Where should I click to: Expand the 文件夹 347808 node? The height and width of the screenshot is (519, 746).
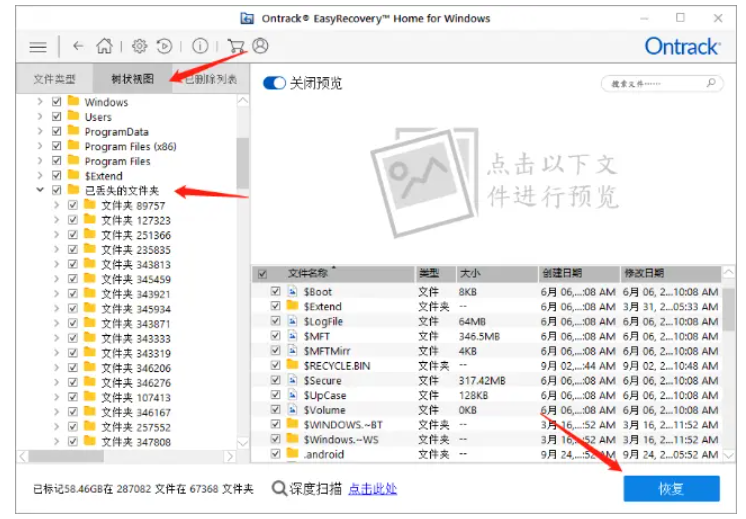point(56,441)
